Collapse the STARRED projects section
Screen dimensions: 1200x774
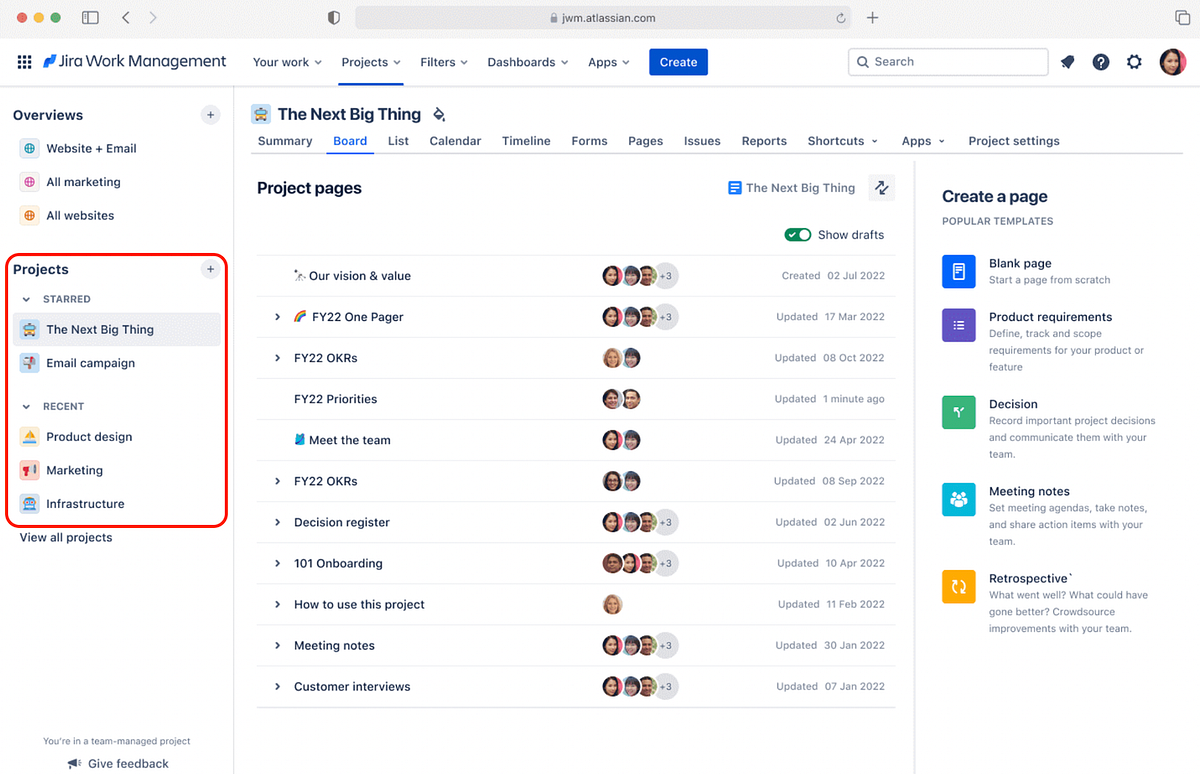24,299
